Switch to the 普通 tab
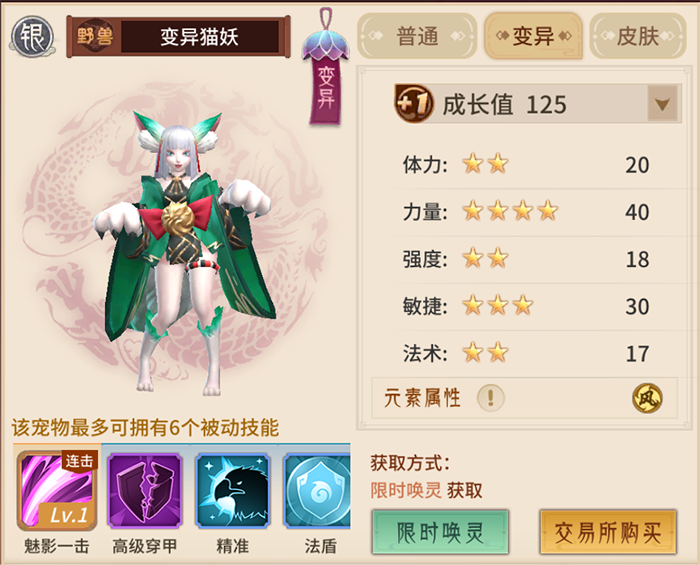The image size is (700, 565). [417, 36]
